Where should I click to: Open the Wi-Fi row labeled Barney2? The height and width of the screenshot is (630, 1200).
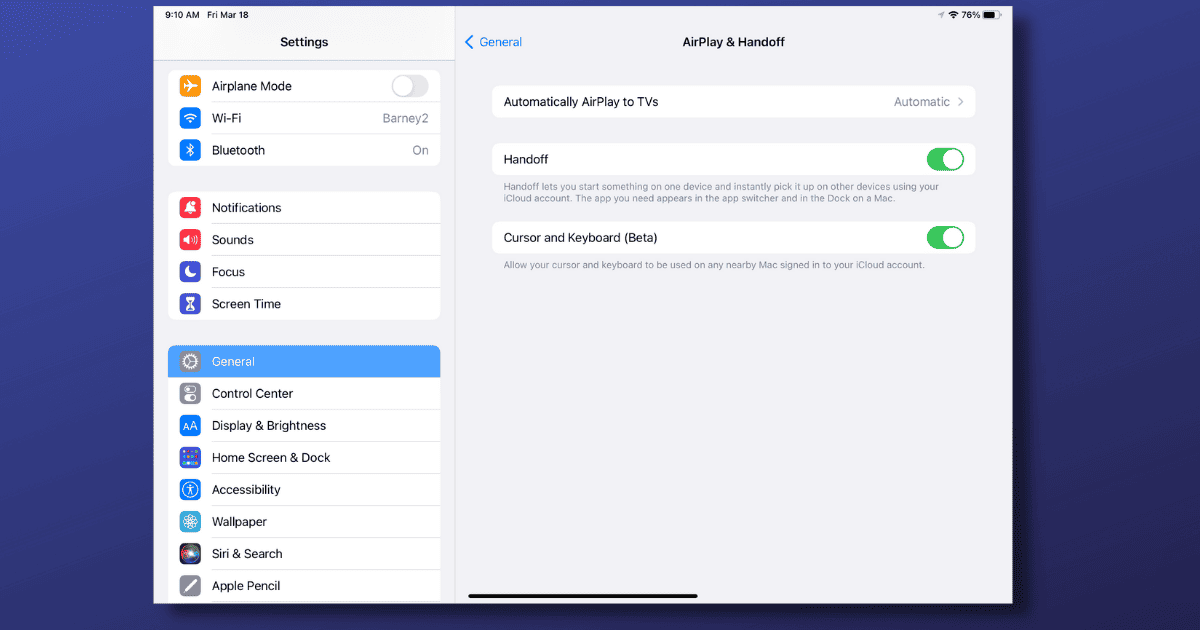[x=304, y=118]
